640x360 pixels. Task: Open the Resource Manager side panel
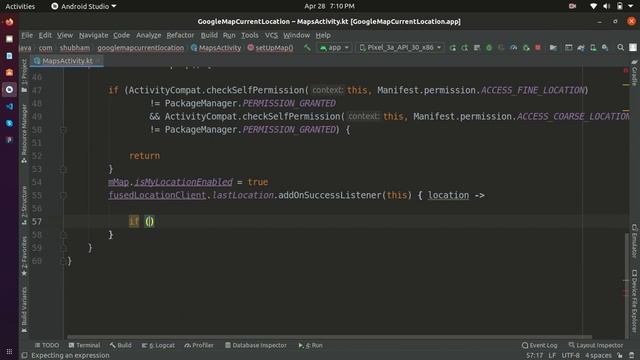point(24,133)
